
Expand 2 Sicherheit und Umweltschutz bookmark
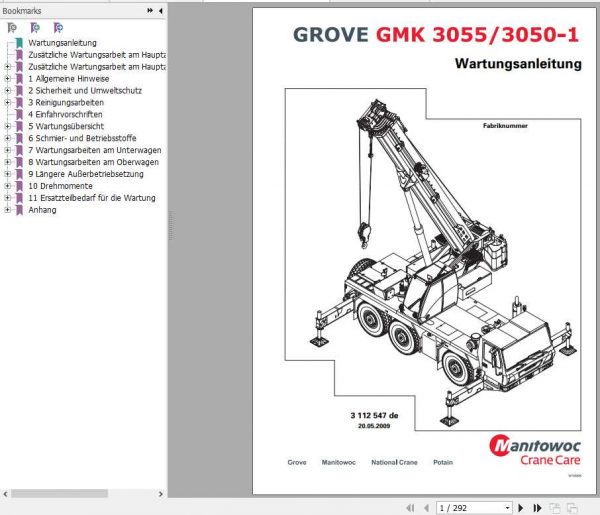(7, 90)
